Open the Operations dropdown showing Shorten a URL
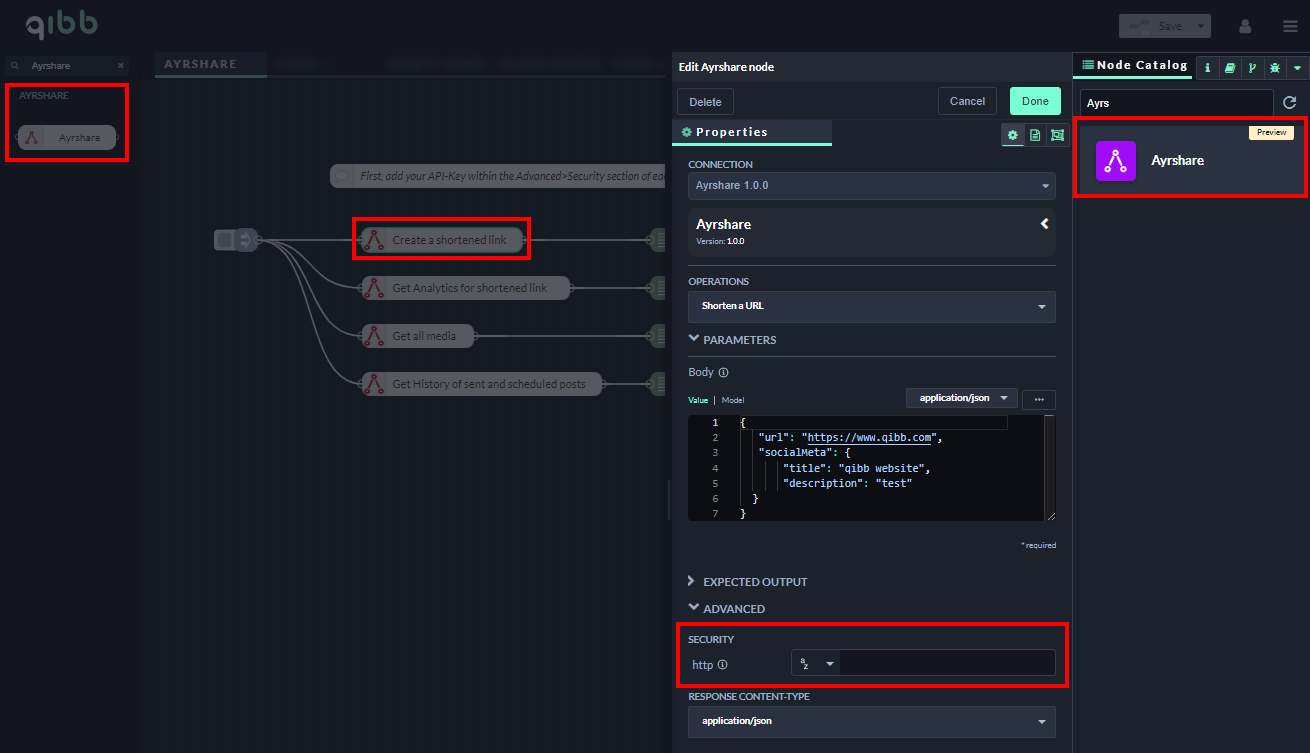Screen dimensions: 1310x753 871,306
